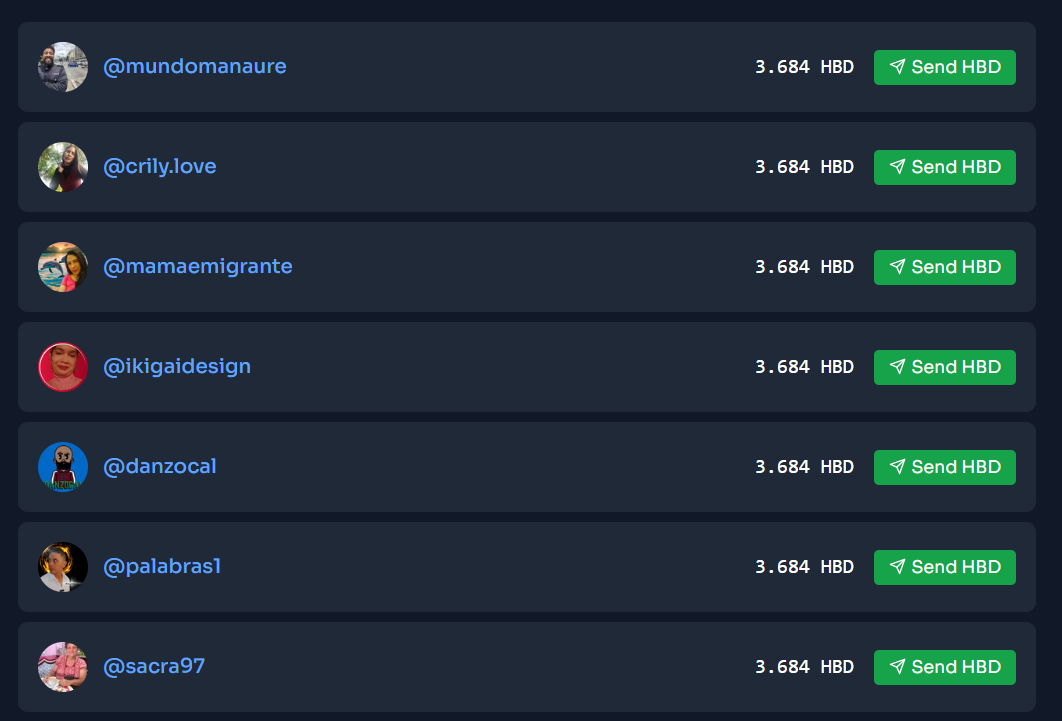Send HBD to crily.love
Image resolution: width=1062 pixels, height=721 pixels.
tap(944, 167)
